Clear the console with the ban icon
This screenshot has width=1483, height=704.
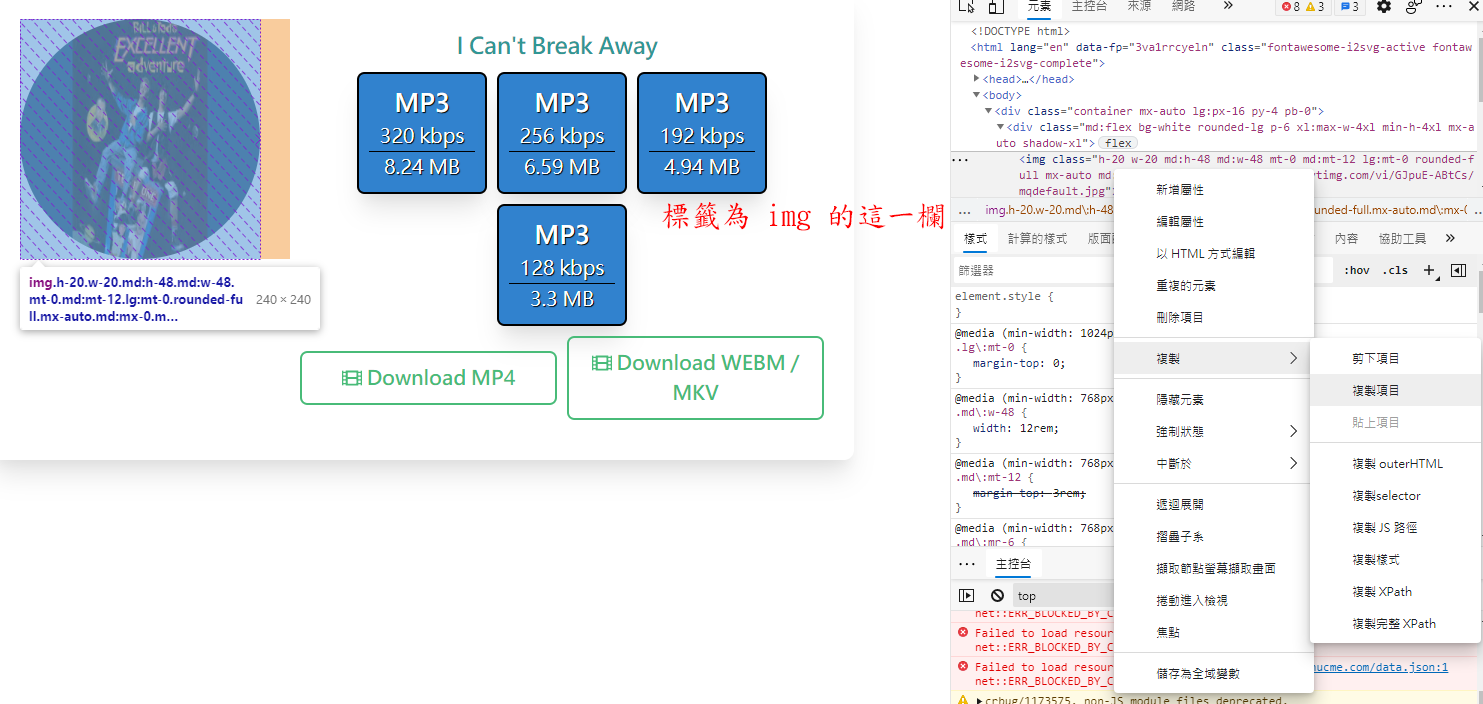point(997,595)
